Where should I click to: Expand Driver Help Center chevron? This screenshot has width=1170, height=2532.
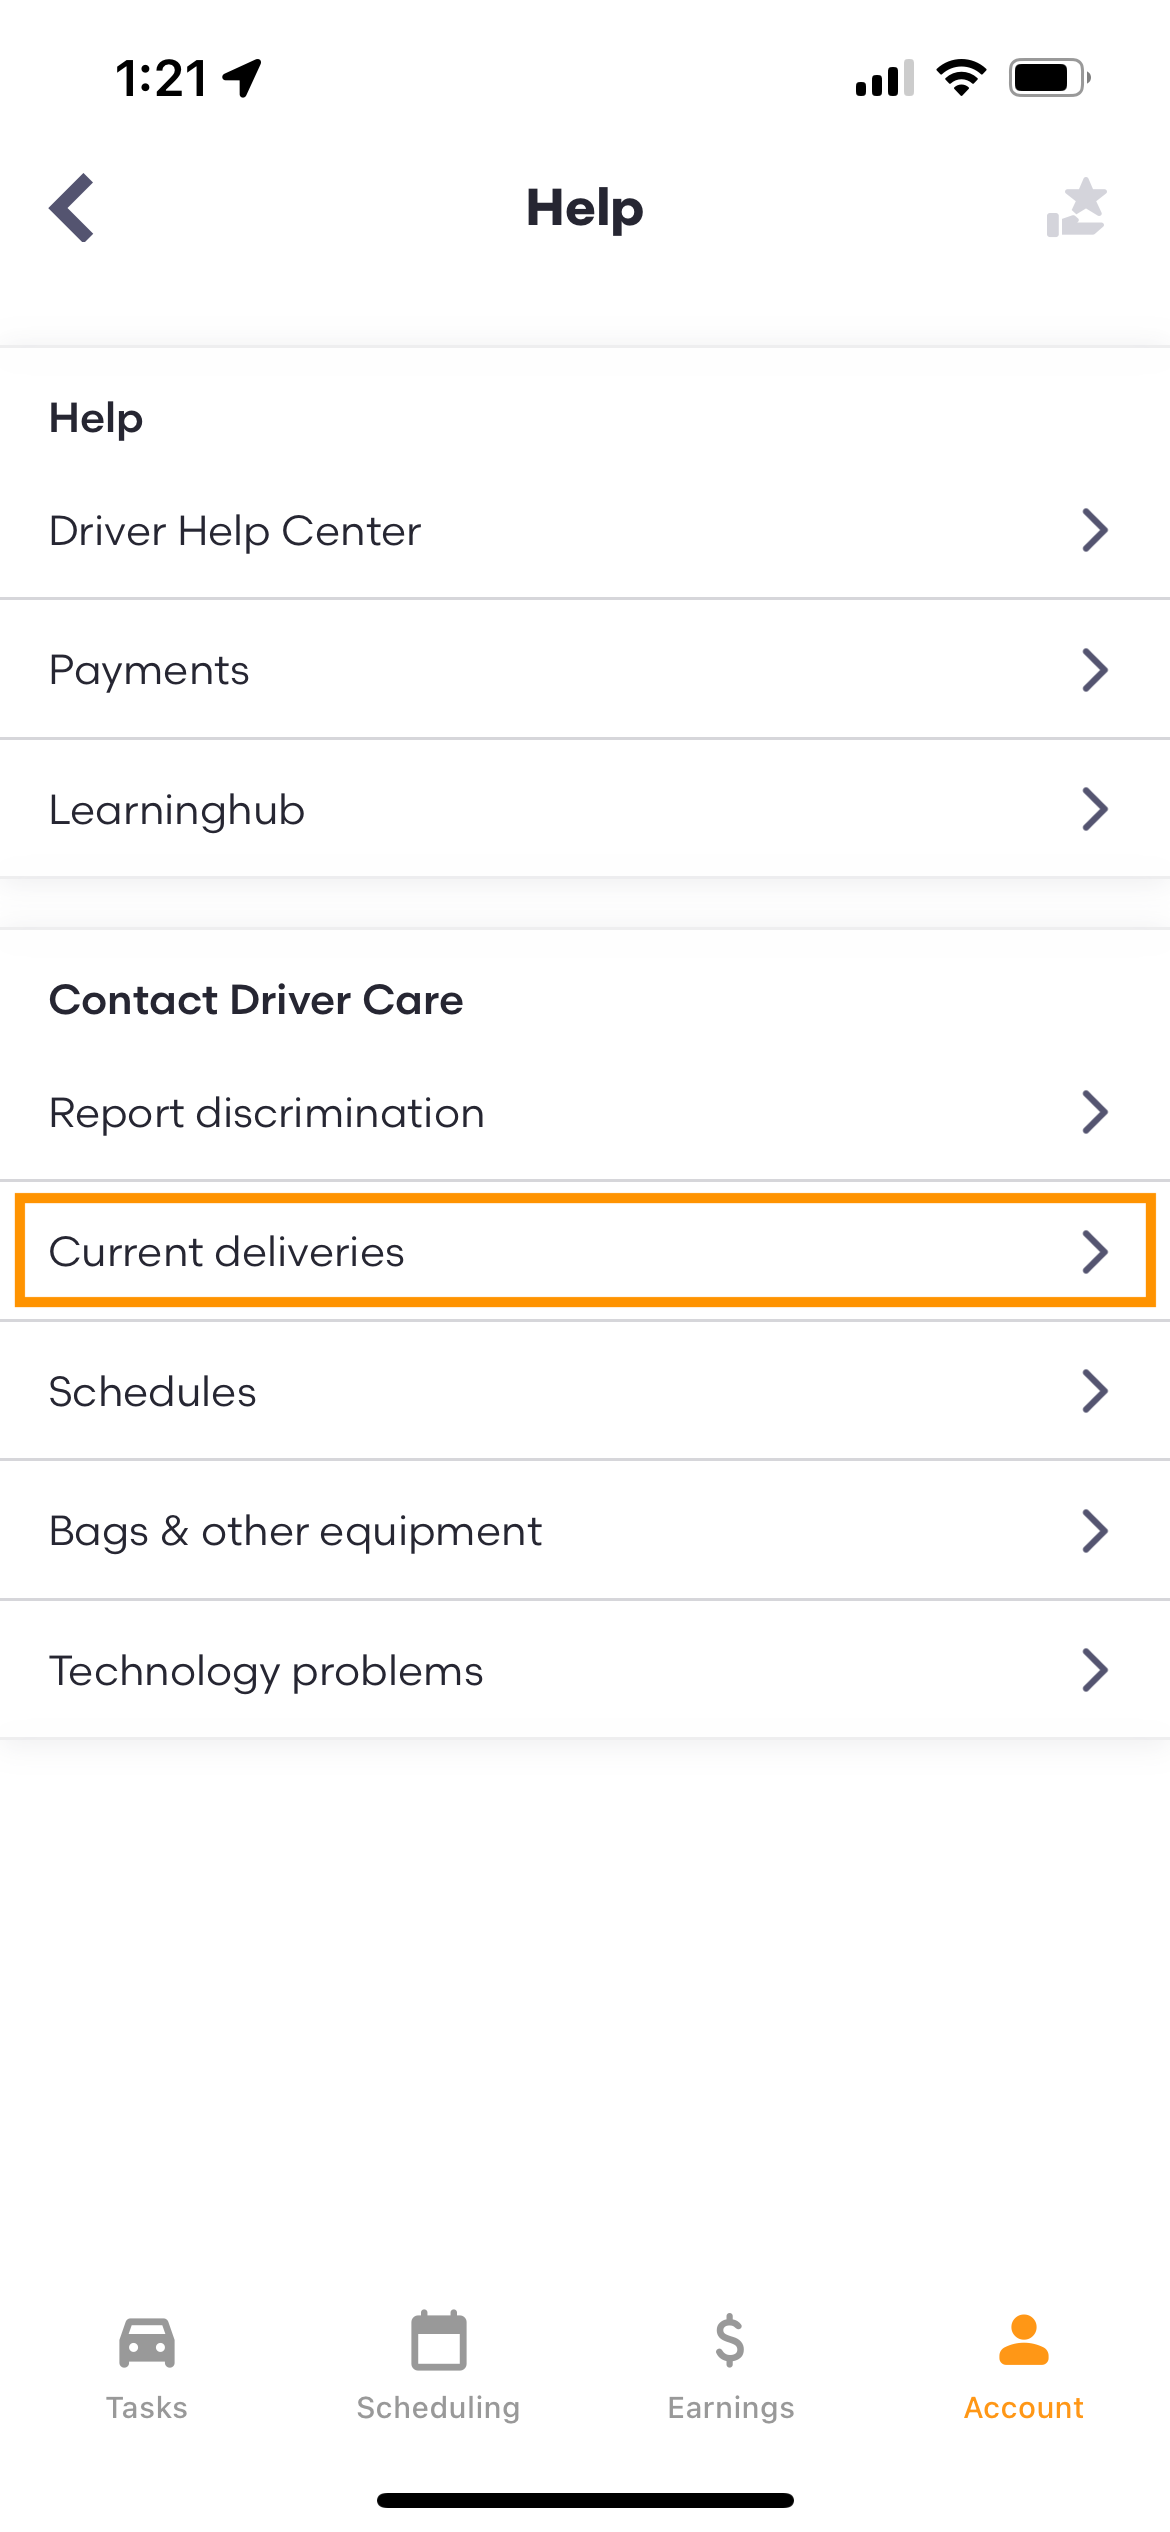click(1095, 530)
